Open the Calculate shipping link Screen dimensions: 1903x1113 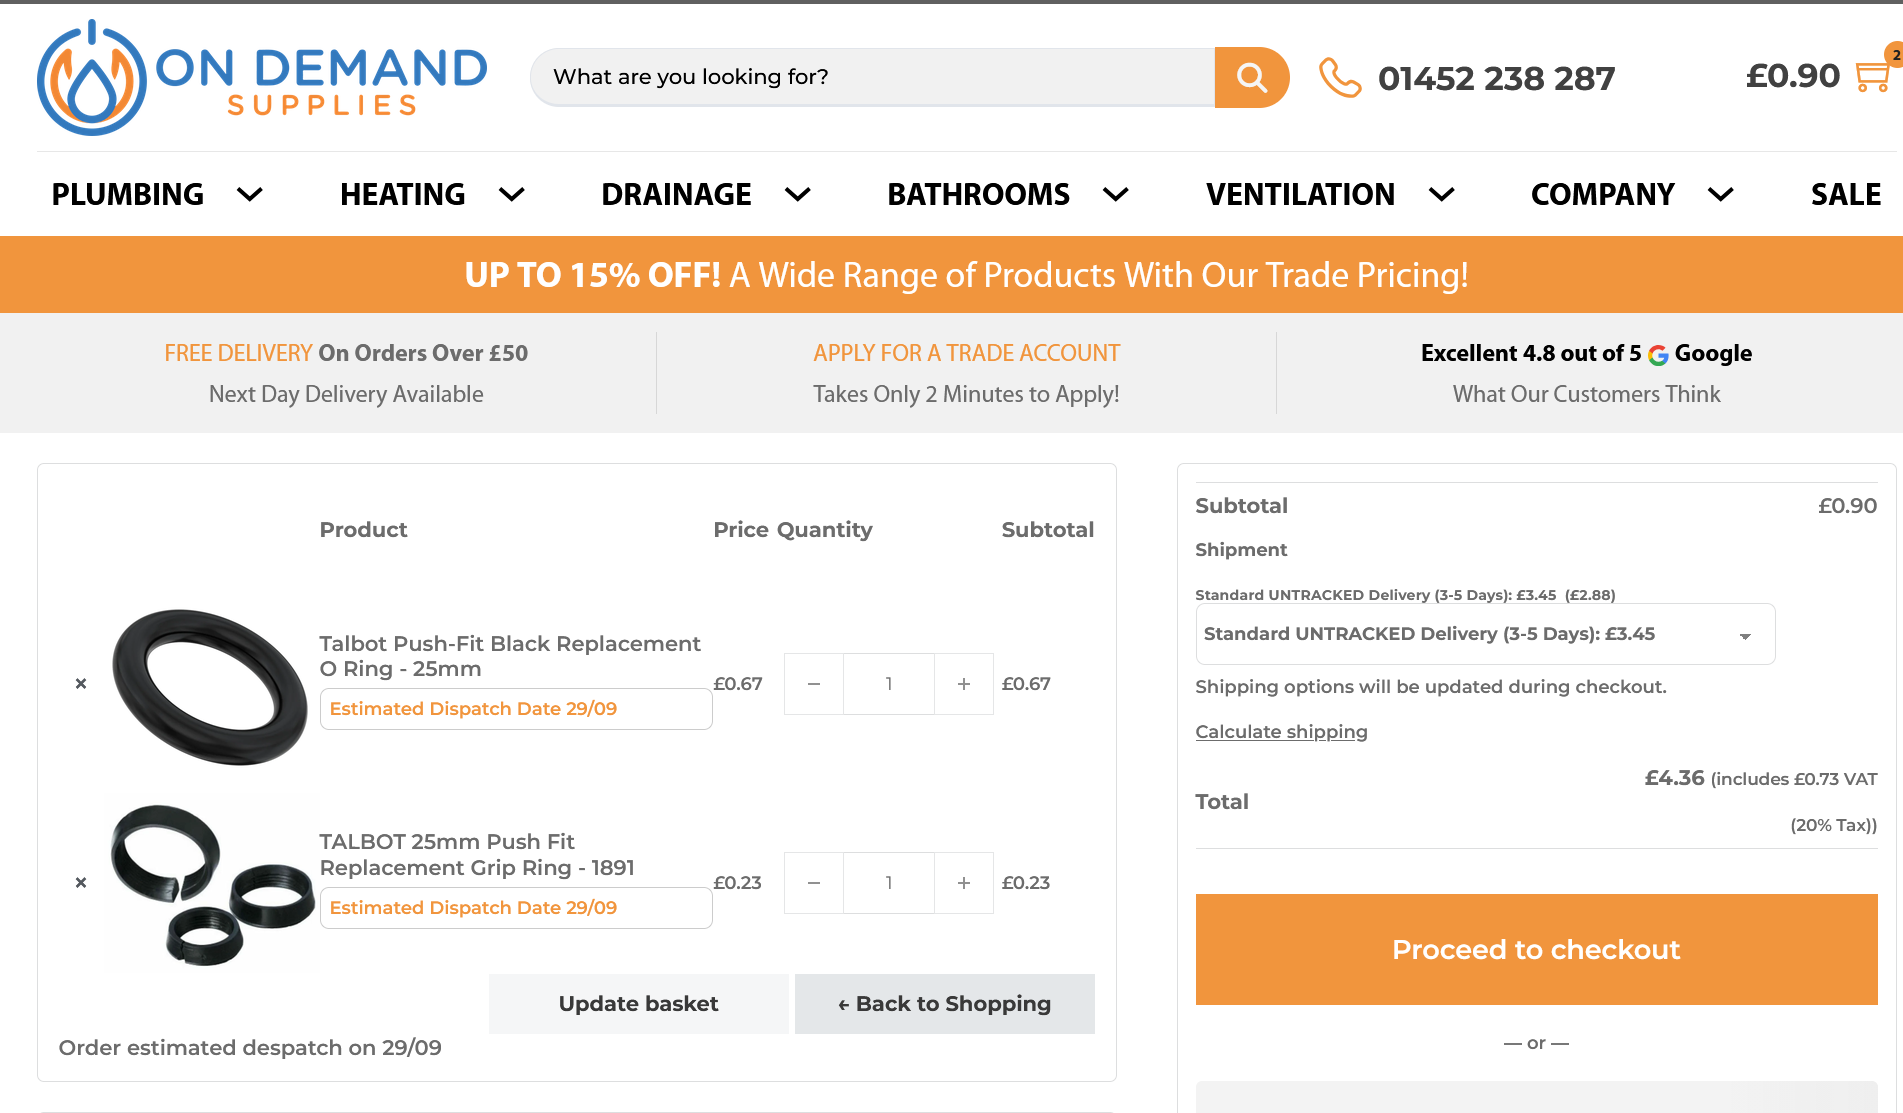[x=1281, y=731]
